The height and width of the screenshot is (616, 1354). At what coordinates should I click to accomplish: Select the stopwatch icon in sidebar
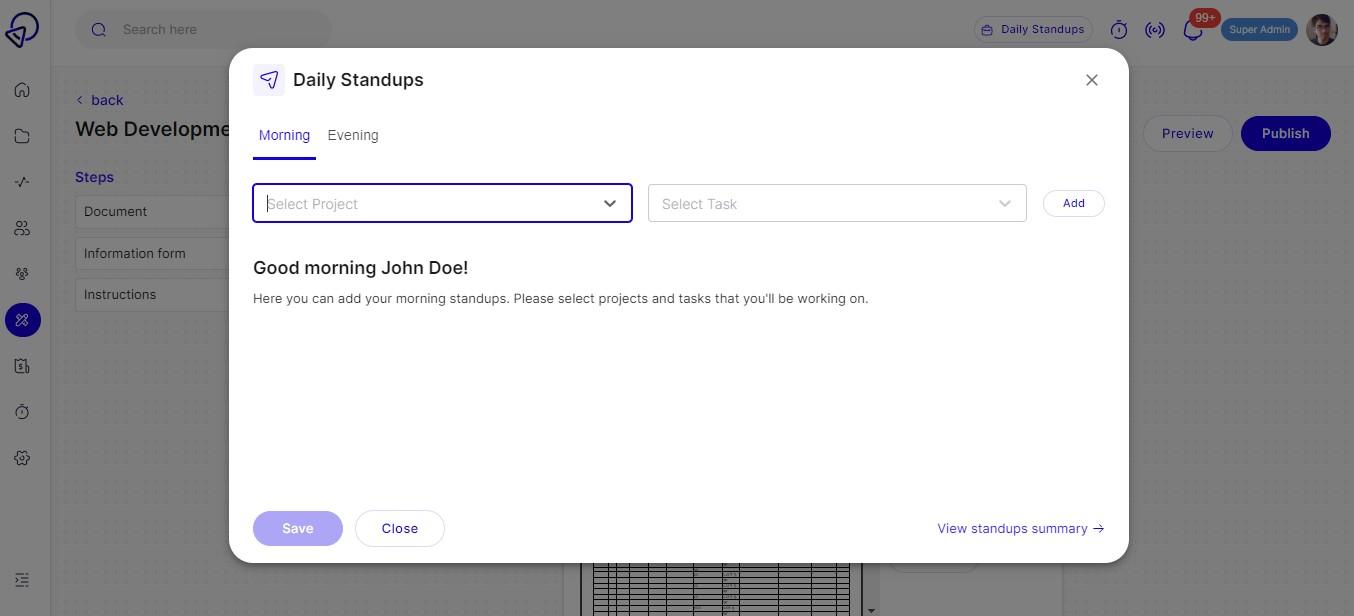(x=21, y=411)
